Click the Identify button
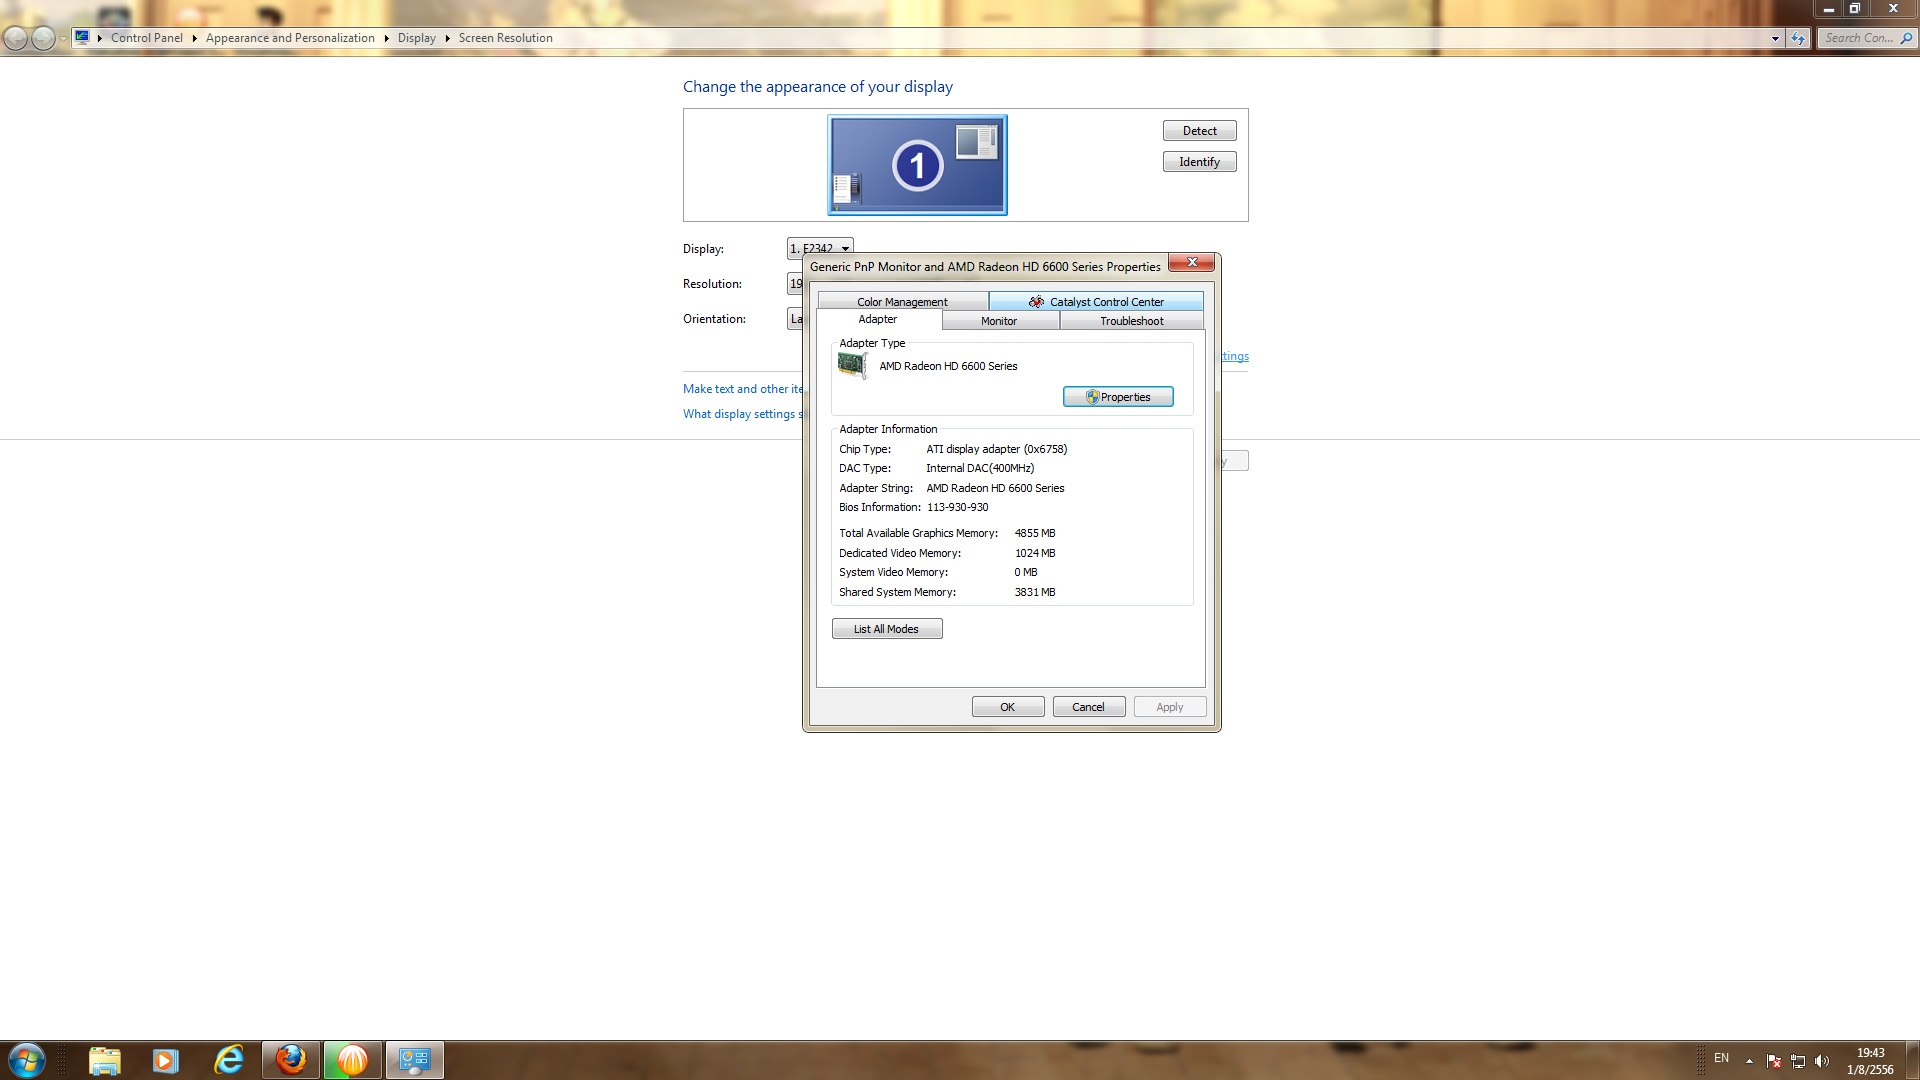 tap(1199, 162)
